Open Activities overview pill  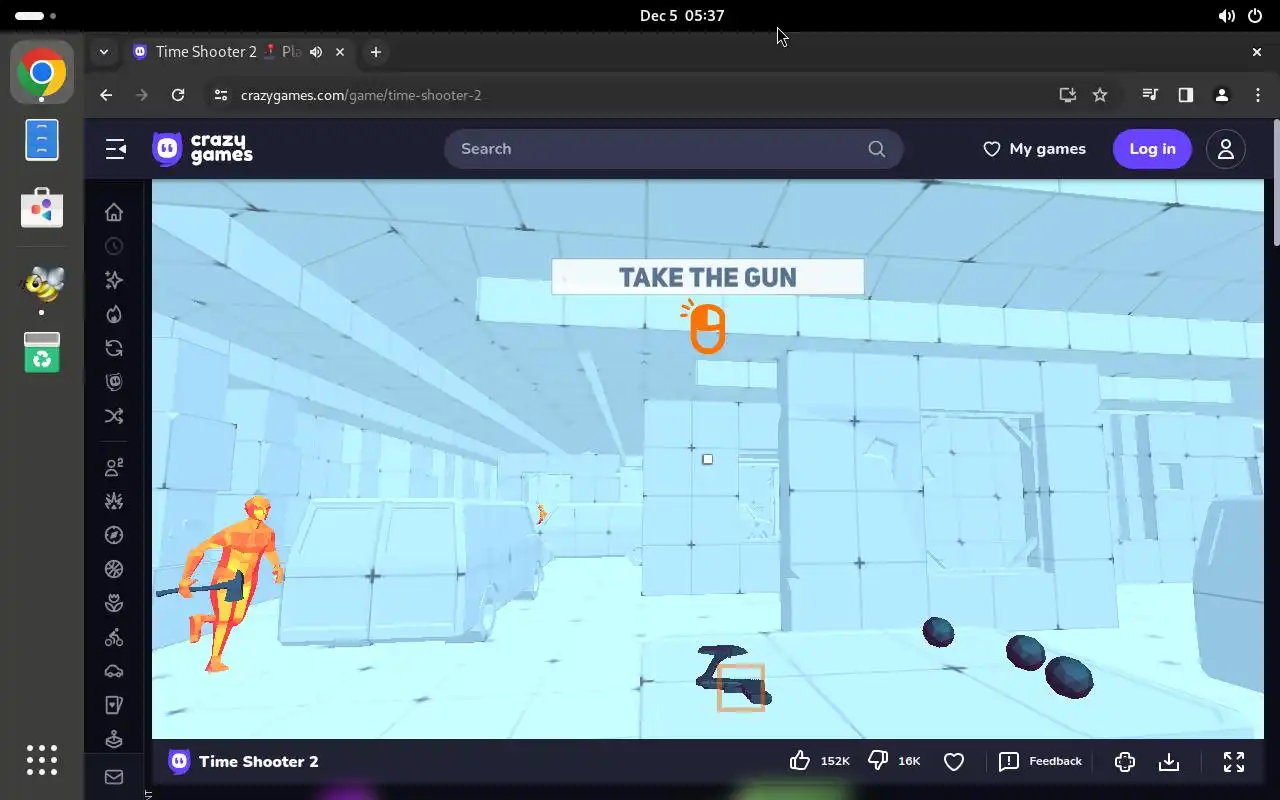tap(36, 16)
